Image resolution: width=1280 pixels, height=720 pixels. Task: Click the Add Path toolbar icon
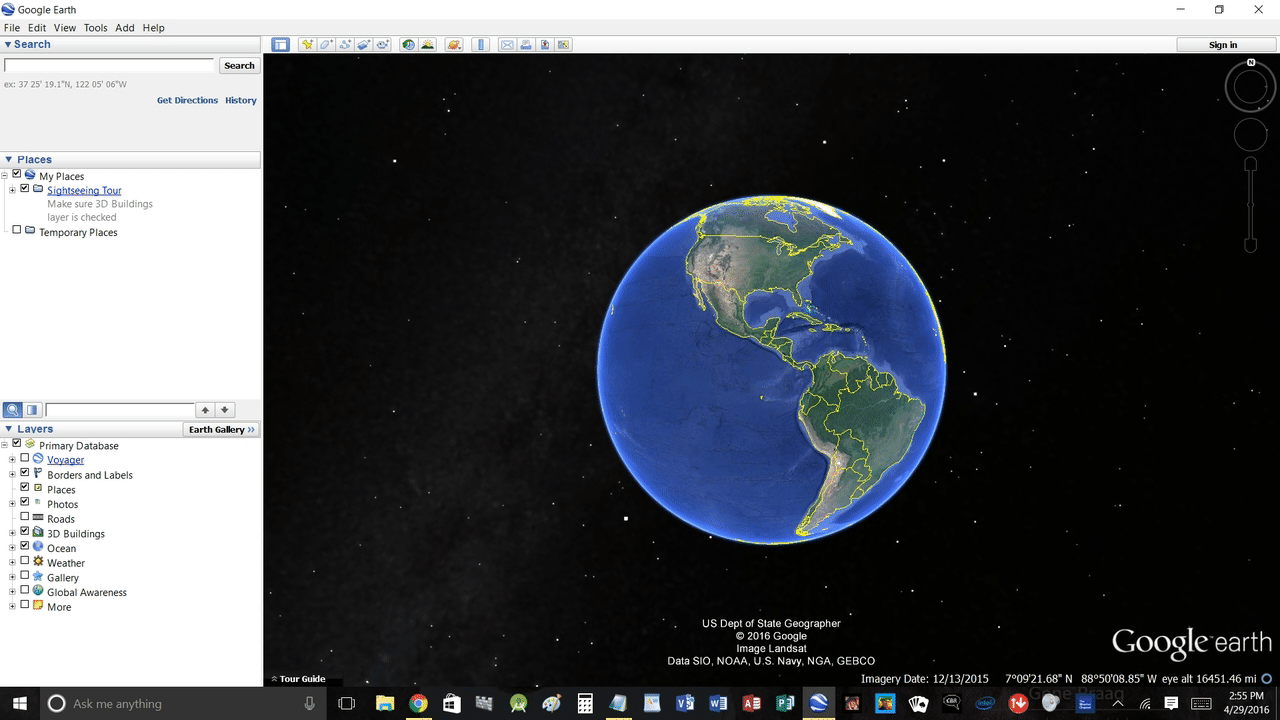[x=345, y=45]
